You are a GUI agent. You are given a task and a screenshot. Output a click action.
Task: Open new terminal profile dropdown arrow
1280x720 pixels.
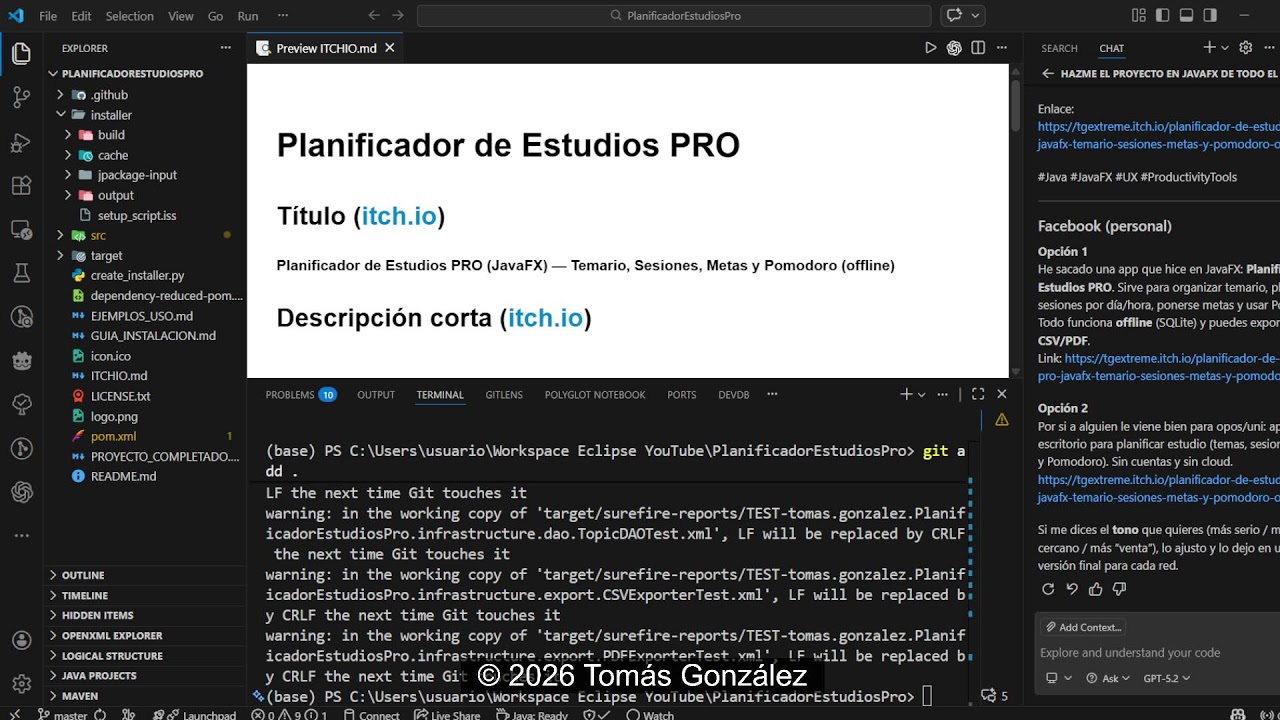(922, 395)
